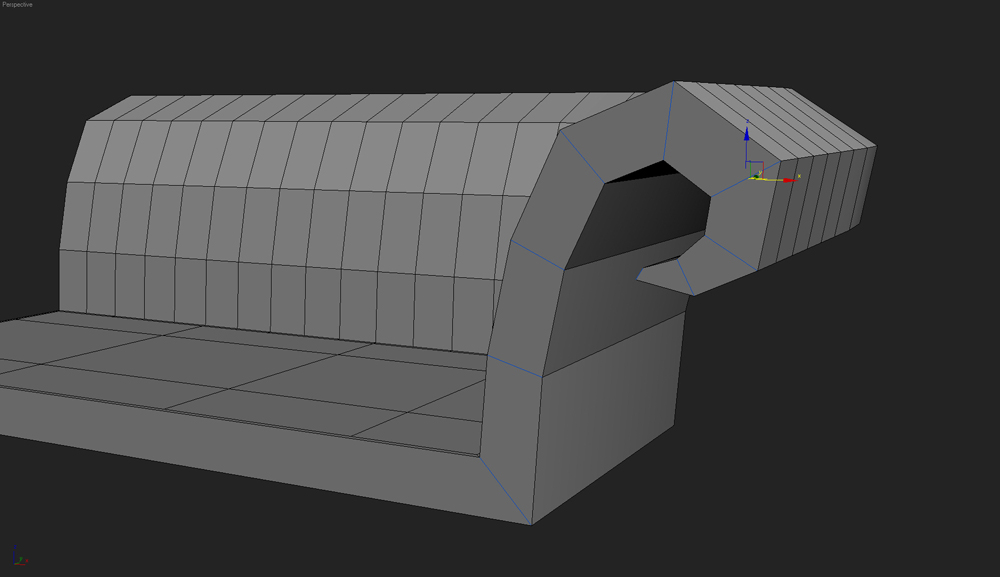1000x577 pixels.
Task: Click the X label beside the red arrow
Action: click(x=799, y=176)
